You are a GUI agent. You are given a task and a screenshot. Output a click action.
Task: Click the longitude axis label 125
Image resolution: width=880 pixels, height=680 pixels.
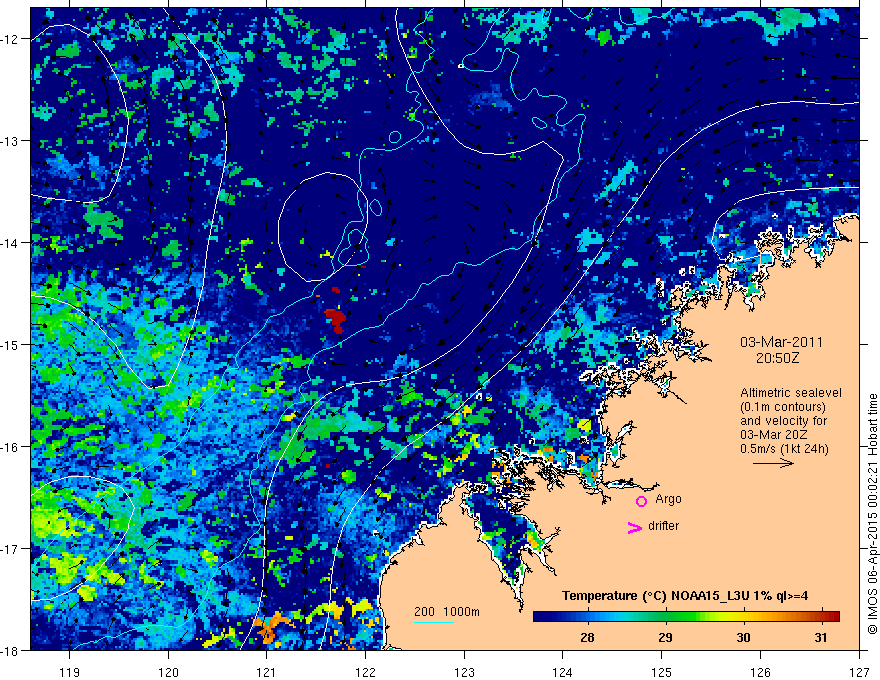click(662, 672)
